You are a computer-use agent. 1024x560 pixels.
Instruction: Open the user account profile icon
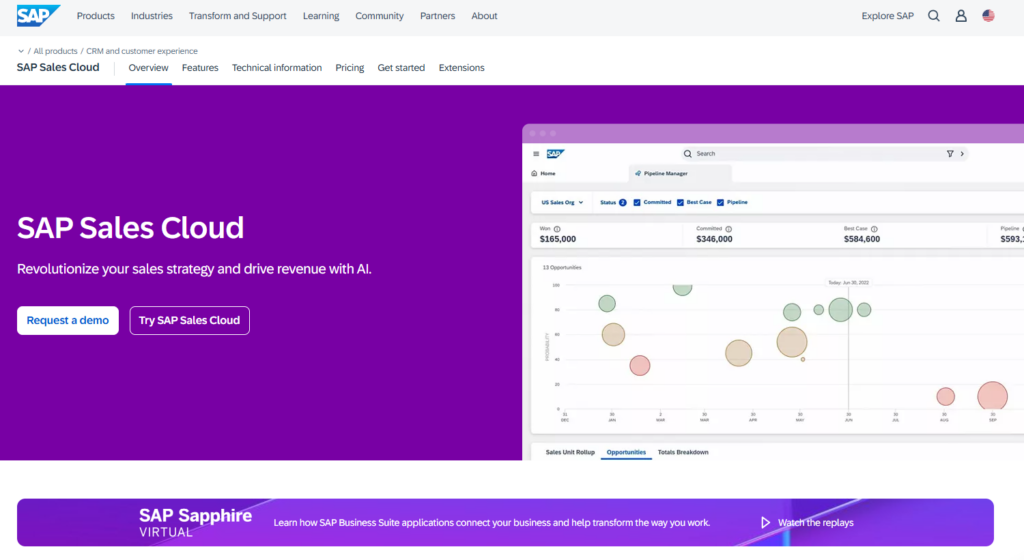pyautogui.click(x=961, y=16)
